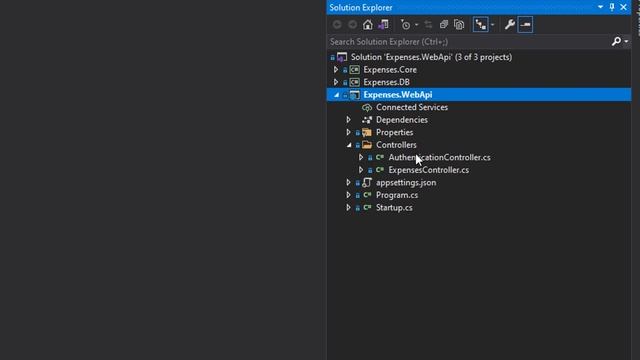The width and height of the screenshot is (640, 360).
Task: Select the Expenses.Core project label
Action: [390, 70]
